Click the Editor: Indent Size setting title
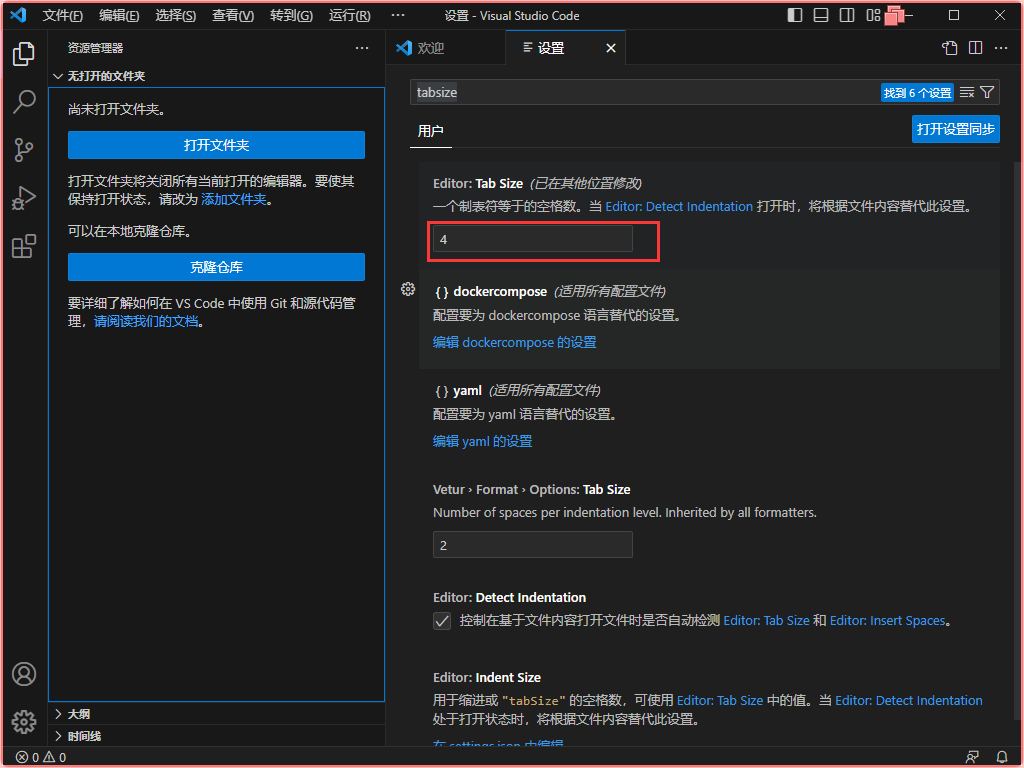Viewport: 1024px width, 768px height. [487, 678]
